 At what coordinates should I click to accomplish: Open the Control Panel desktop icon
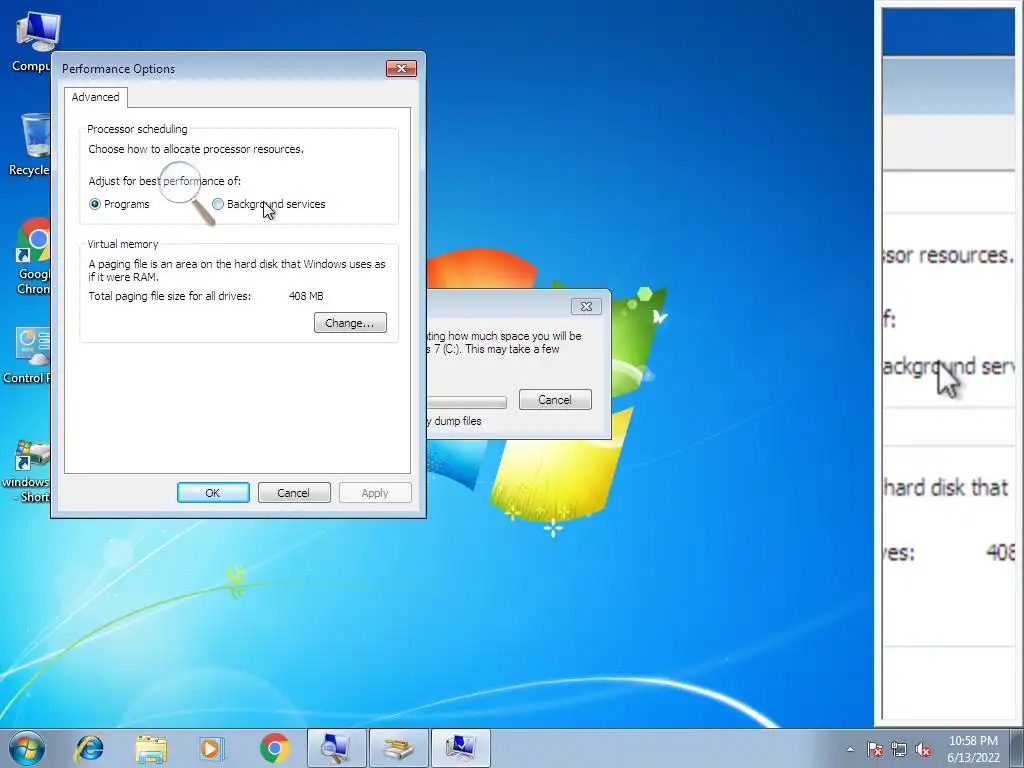point(26,355)
